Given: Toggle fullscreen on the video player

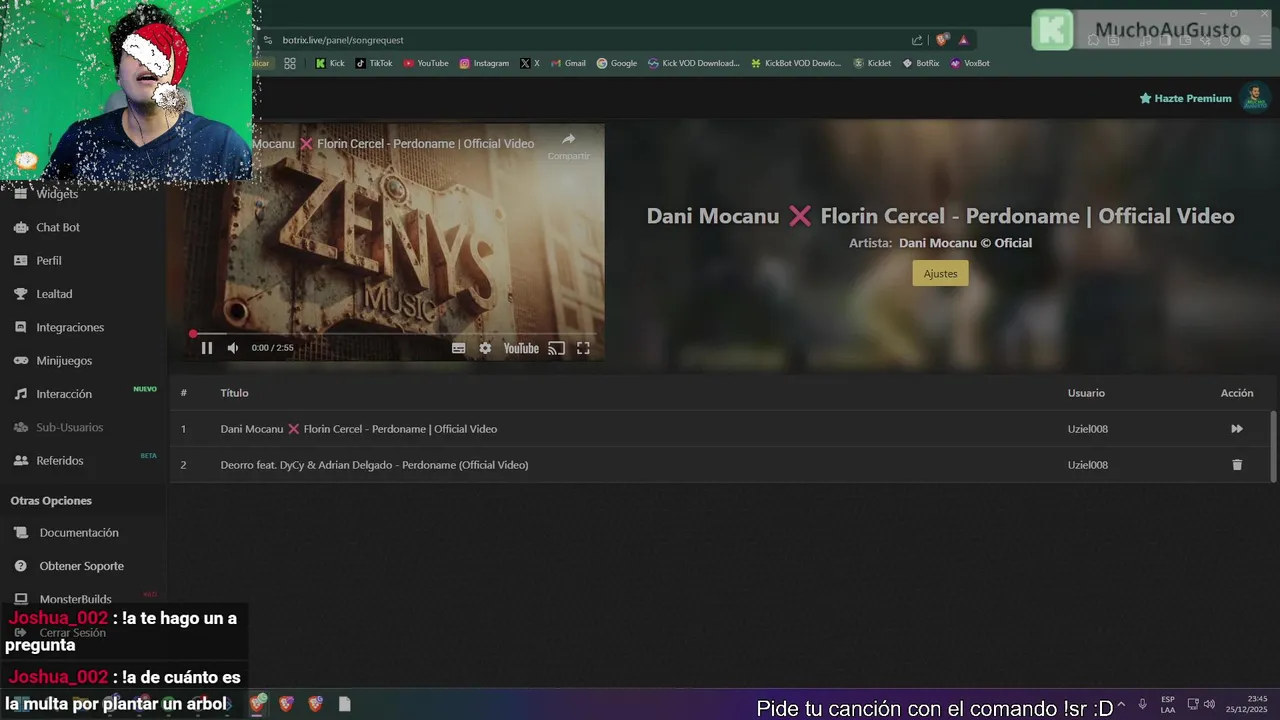Looking at the screenshot, I should coord(583,348).
